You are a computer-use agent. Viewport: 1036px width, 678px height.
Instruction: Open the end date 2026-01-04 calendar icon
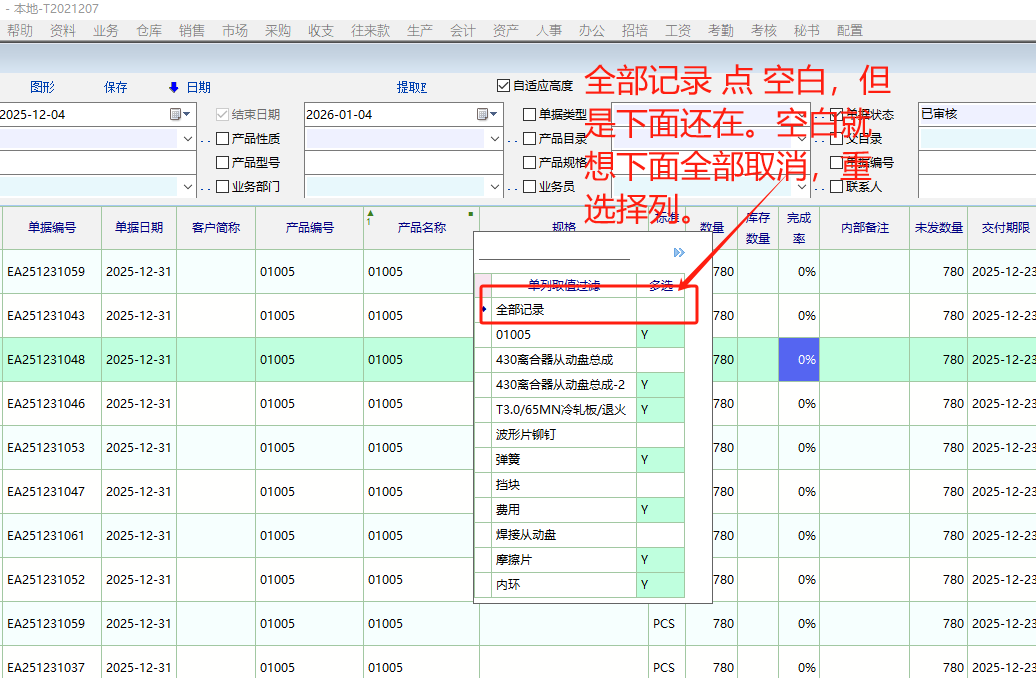pos(482,114)
